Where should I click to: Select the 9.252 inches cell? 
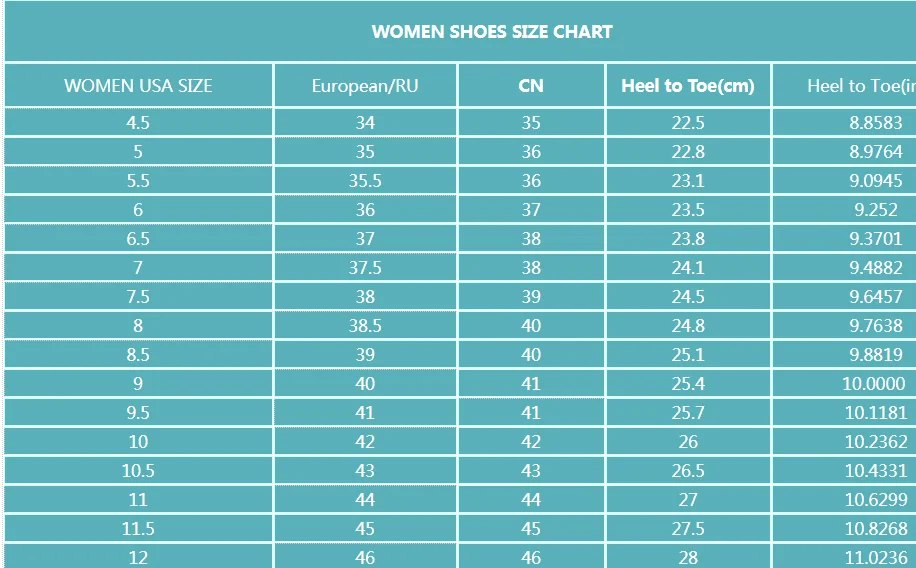[x=876, y=210]
